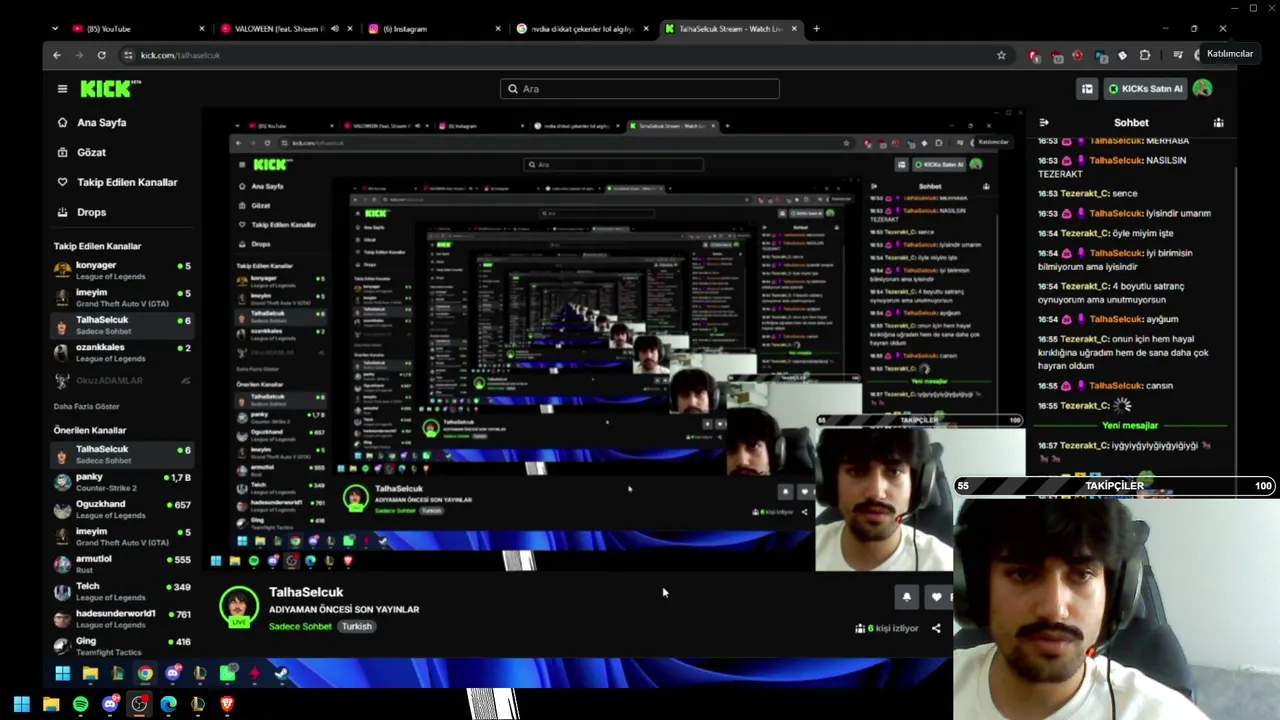Screen dimensions: 1280x720
Task: Toggle stream notification bell
Action: 907,597
